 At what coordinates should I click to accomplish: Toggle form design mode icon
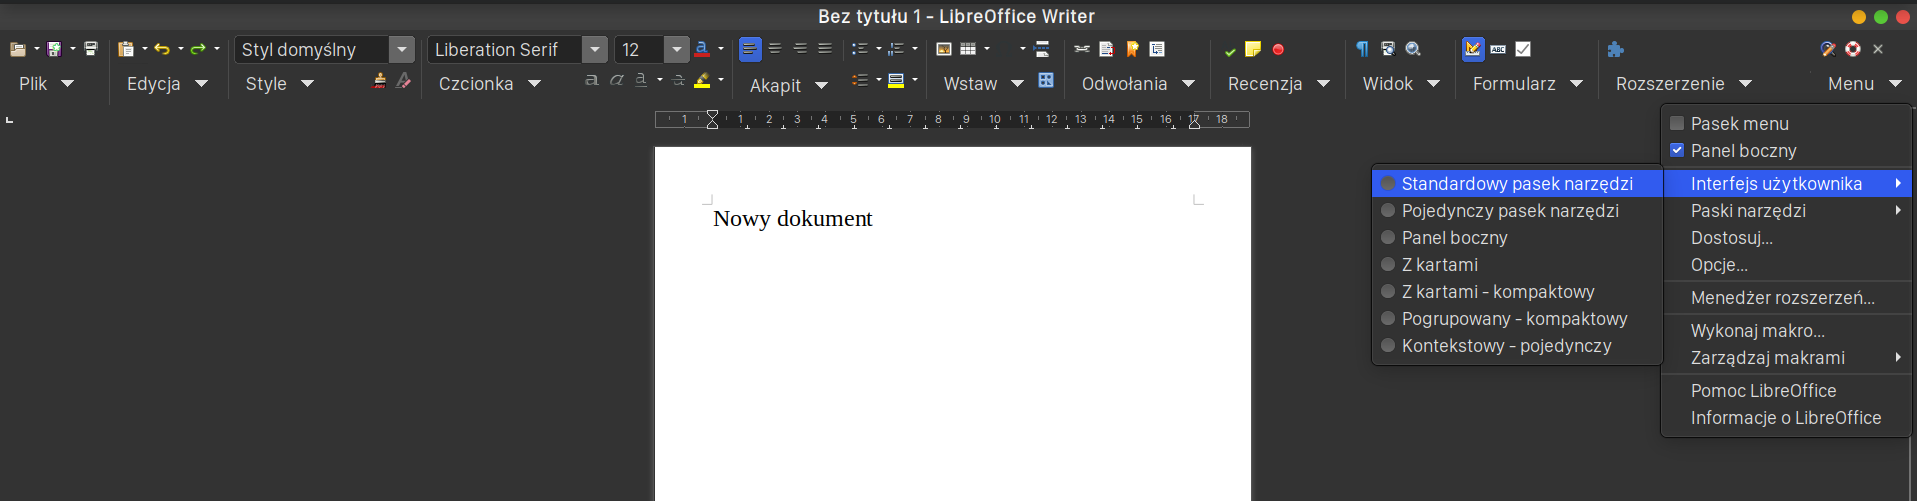pyautogui.click(x=1473, y=49)
